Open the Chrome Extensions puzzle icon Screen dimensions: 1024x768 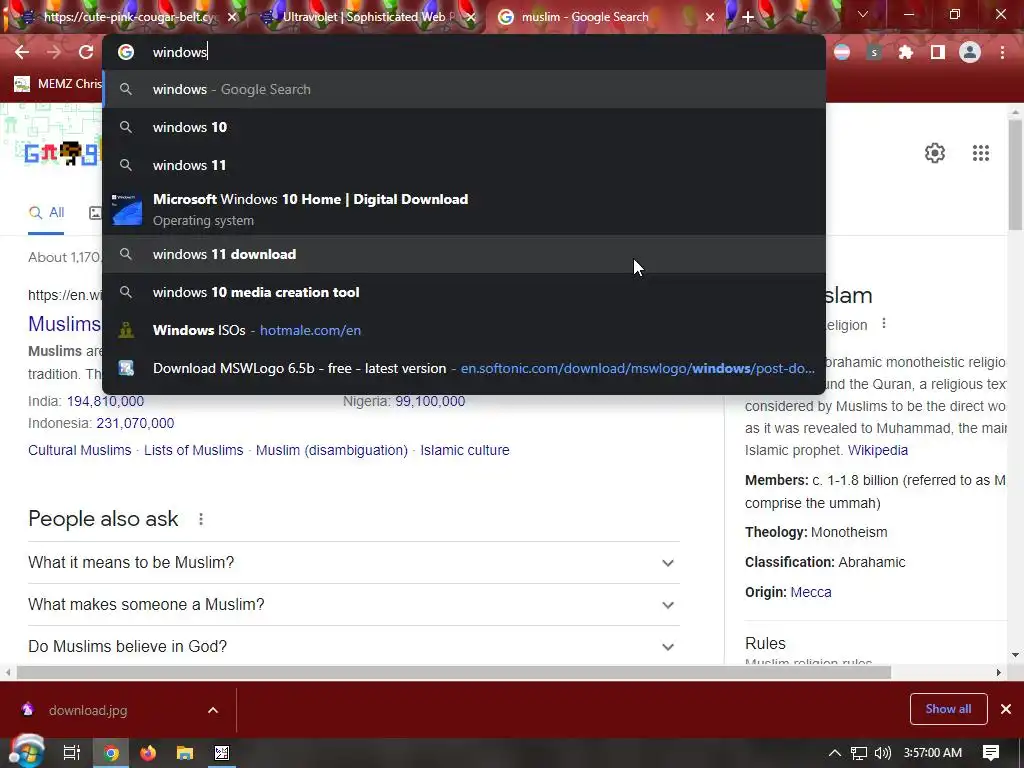point(906,52)
